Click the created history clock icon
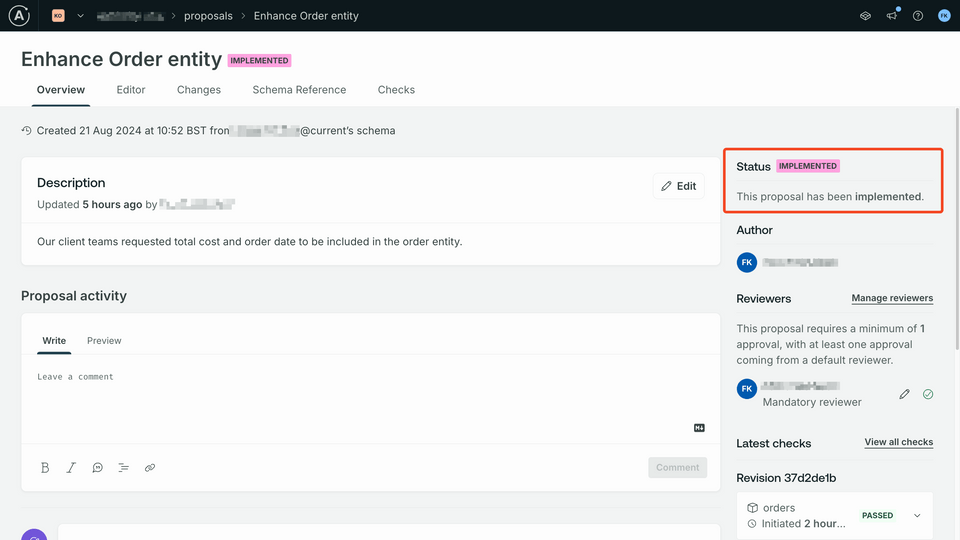The image size is (960, 540). pos(26,130)
